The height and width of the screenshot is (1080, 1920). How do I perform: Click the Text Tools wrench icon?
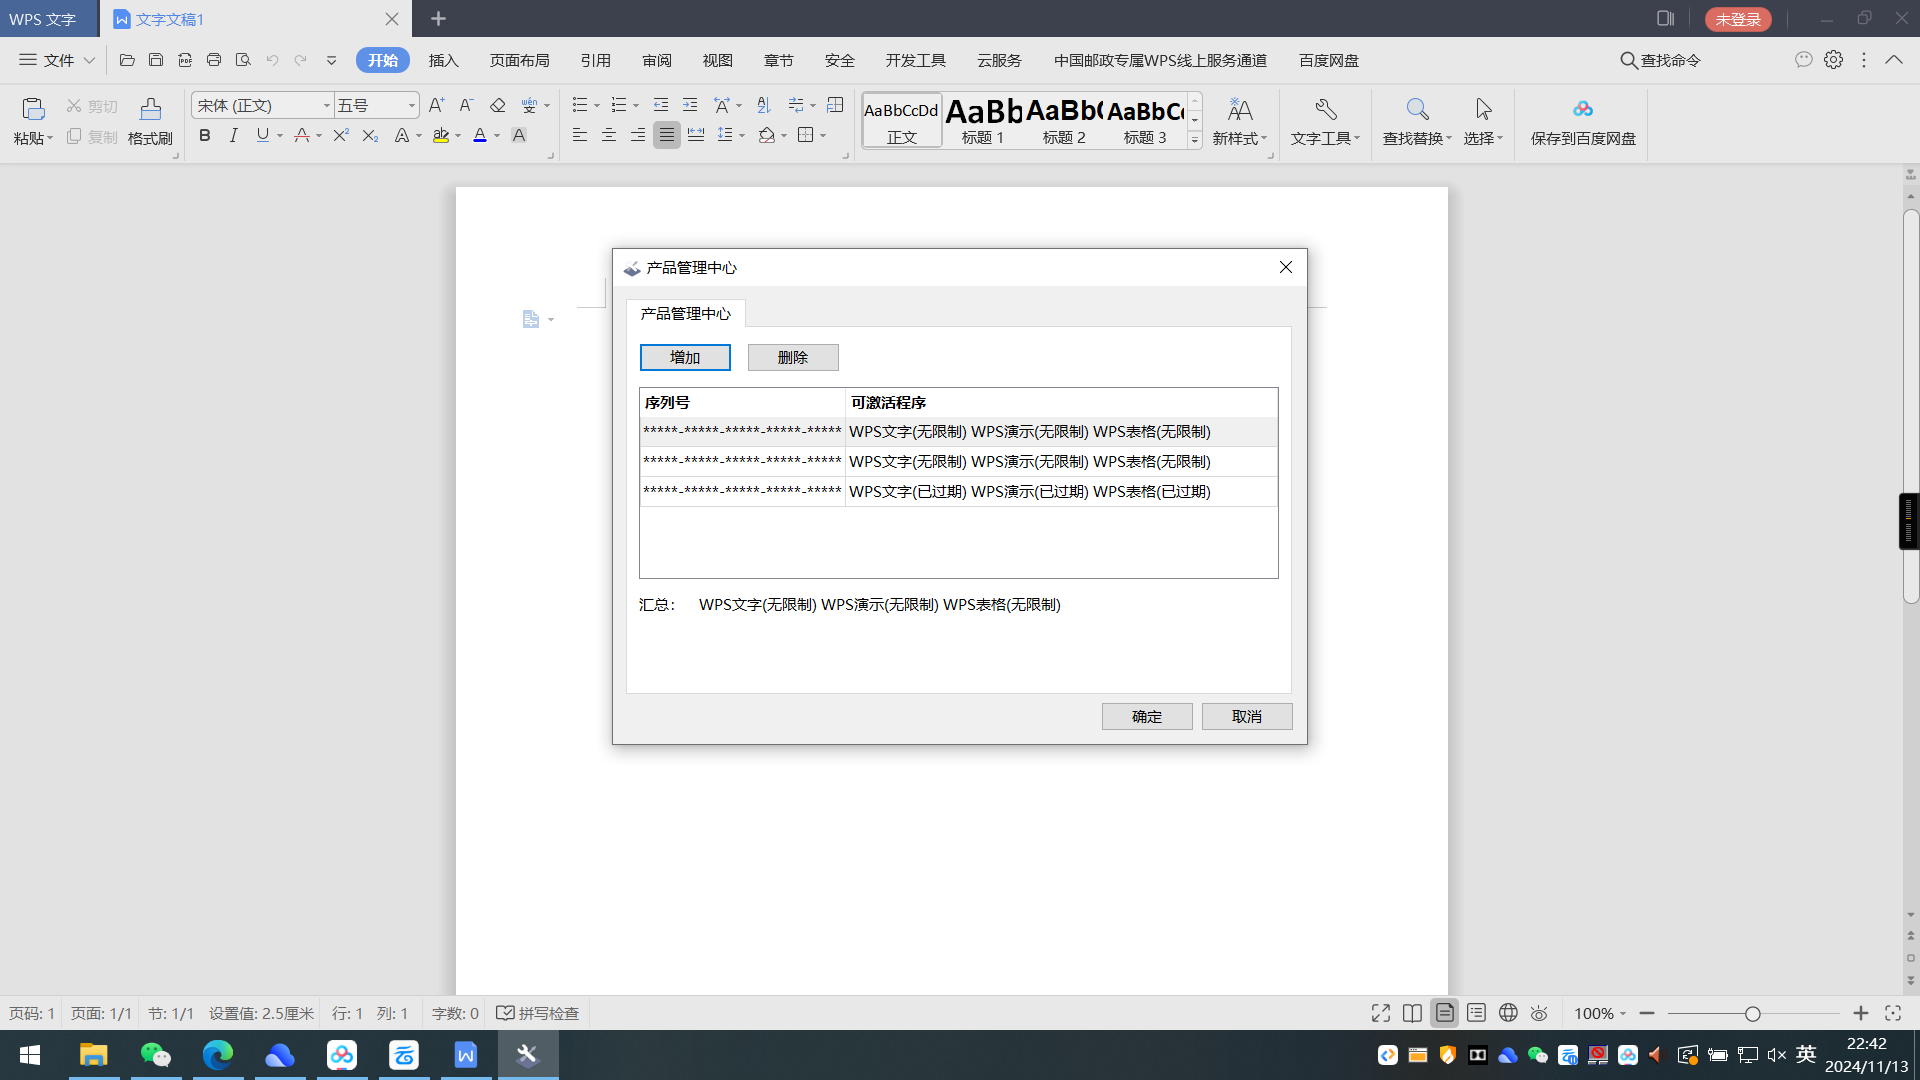coord(1325,109)
